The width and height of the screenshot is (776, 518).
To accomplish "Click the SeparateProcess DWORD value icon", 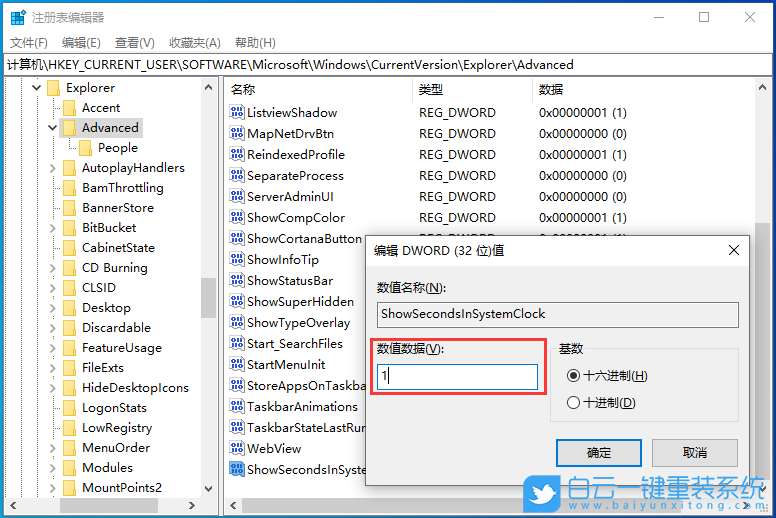I will 237,175.
